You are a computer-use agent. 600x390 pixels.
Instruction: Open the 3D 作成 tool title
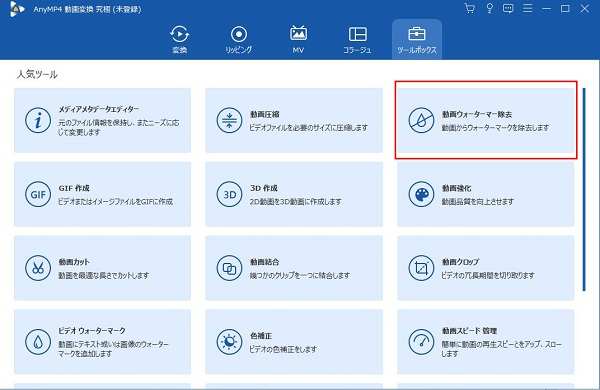click(264, 188)
